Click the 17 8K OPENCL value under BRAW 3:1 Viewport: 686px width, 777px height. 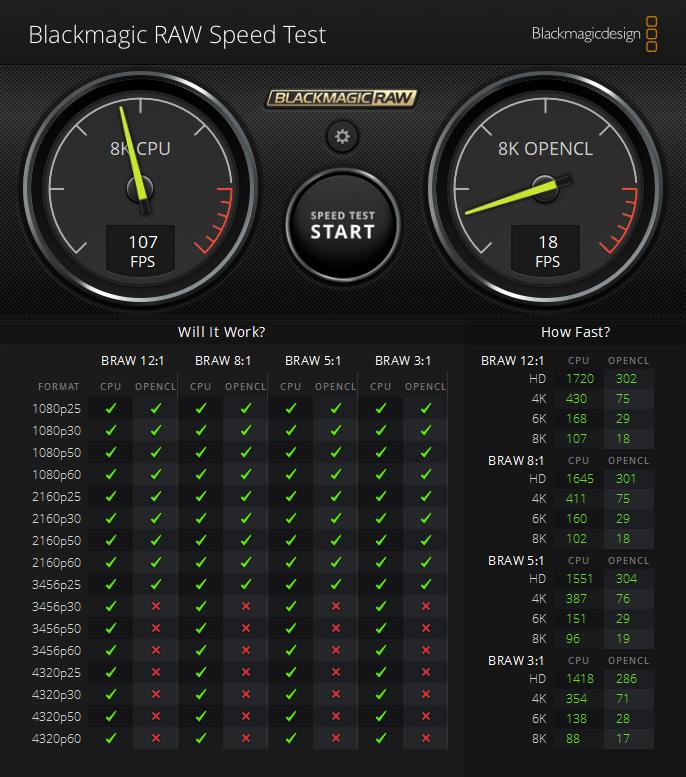tap(623, 739)
